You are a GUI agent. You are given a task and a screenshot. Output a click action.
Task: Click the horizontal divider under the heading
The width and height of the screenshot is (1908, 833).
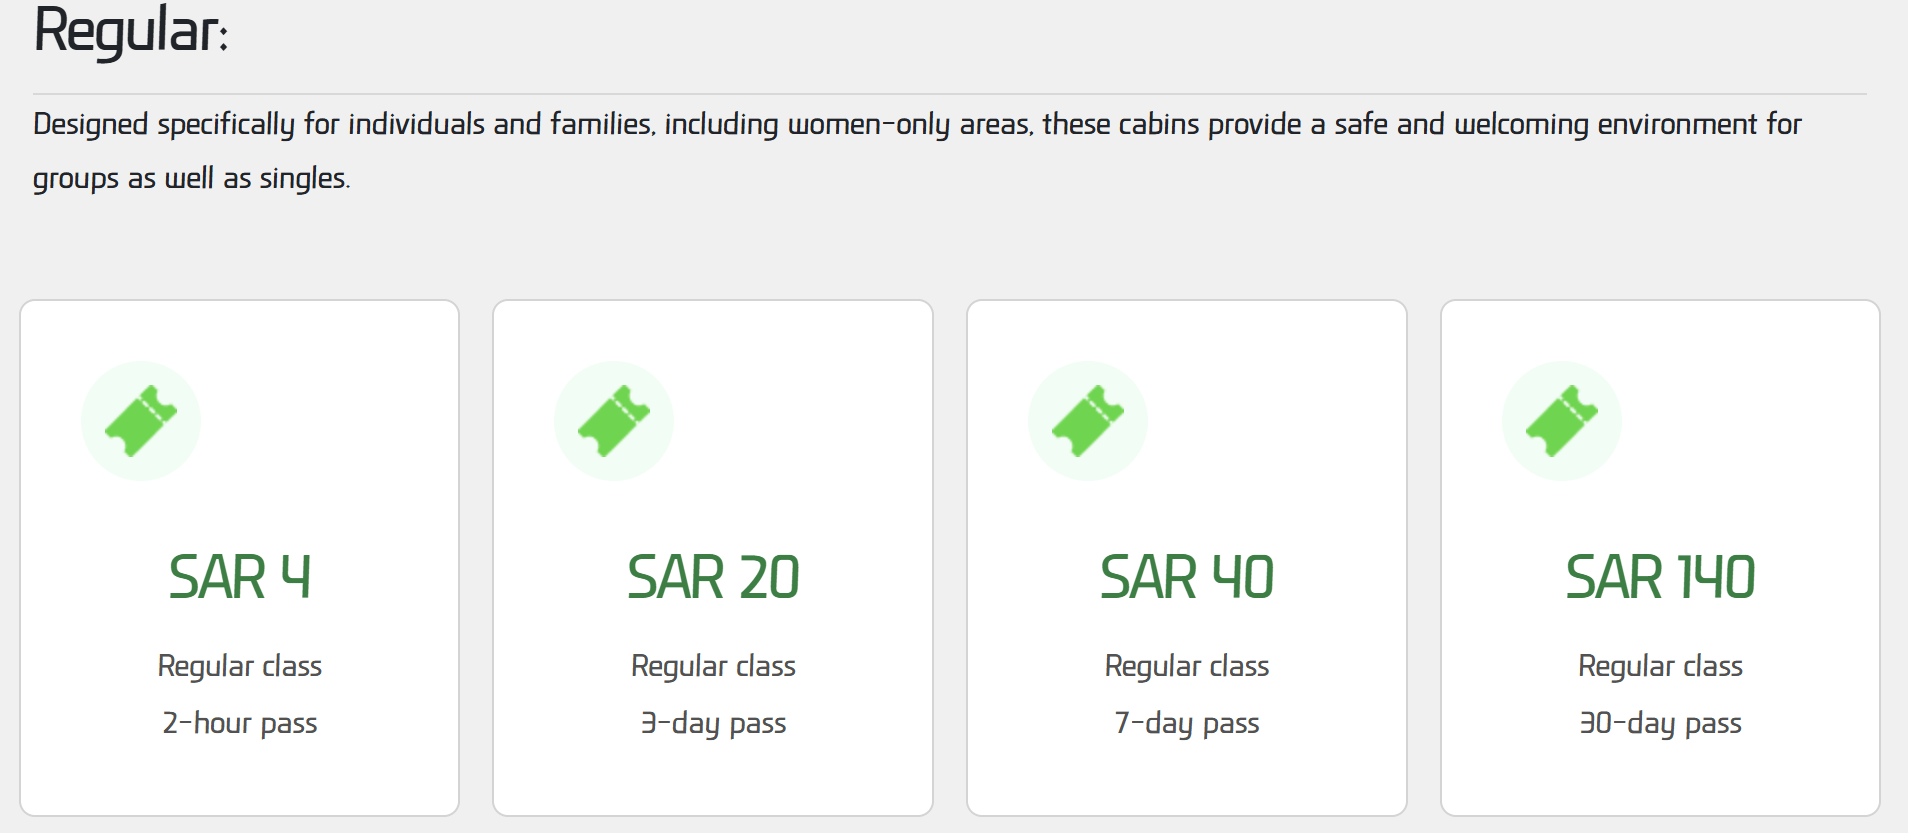(950, 94)
